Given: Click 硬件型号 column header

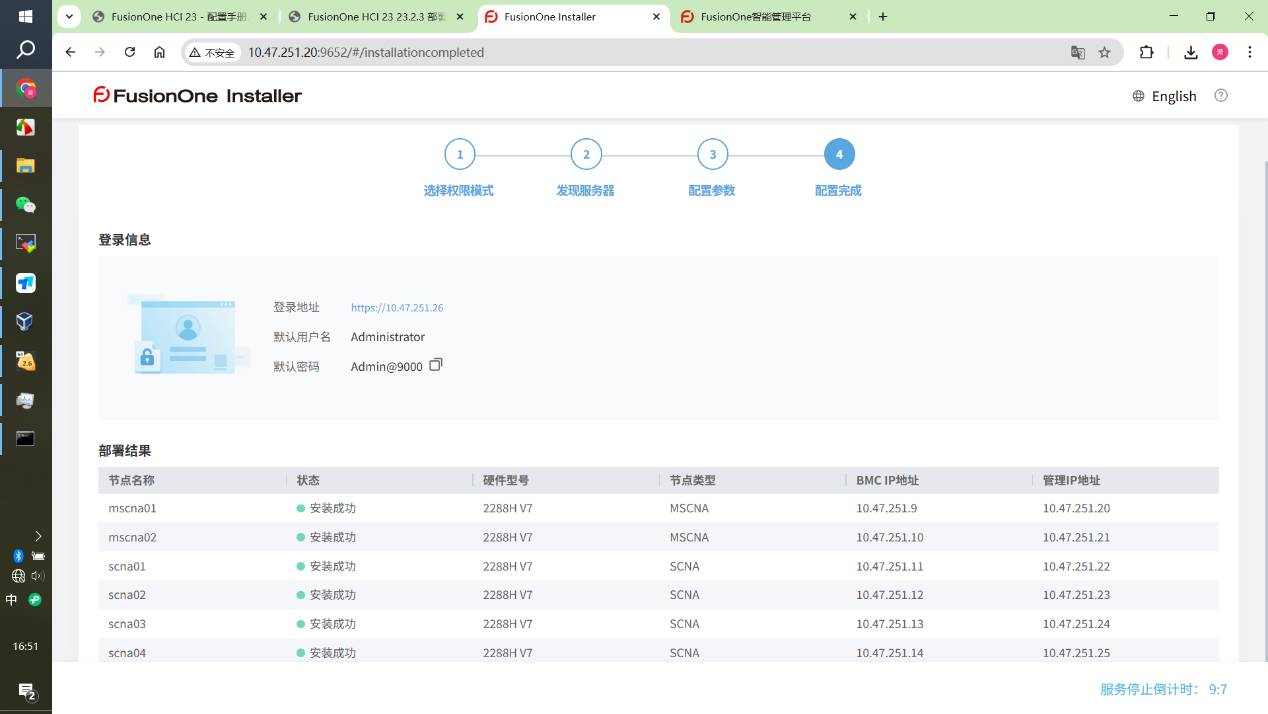Looking at the screenshot, I should [x=506, y=480].
